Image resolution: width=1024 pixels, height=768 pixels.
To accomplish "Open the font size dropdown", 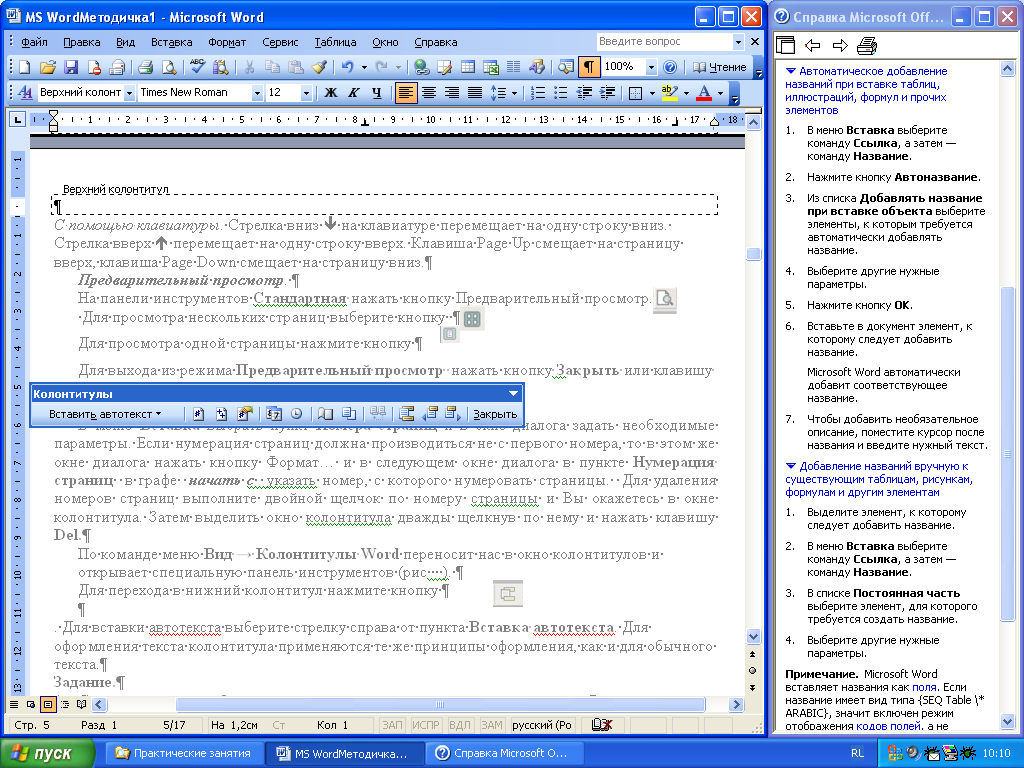I will [x=306, y=93].
